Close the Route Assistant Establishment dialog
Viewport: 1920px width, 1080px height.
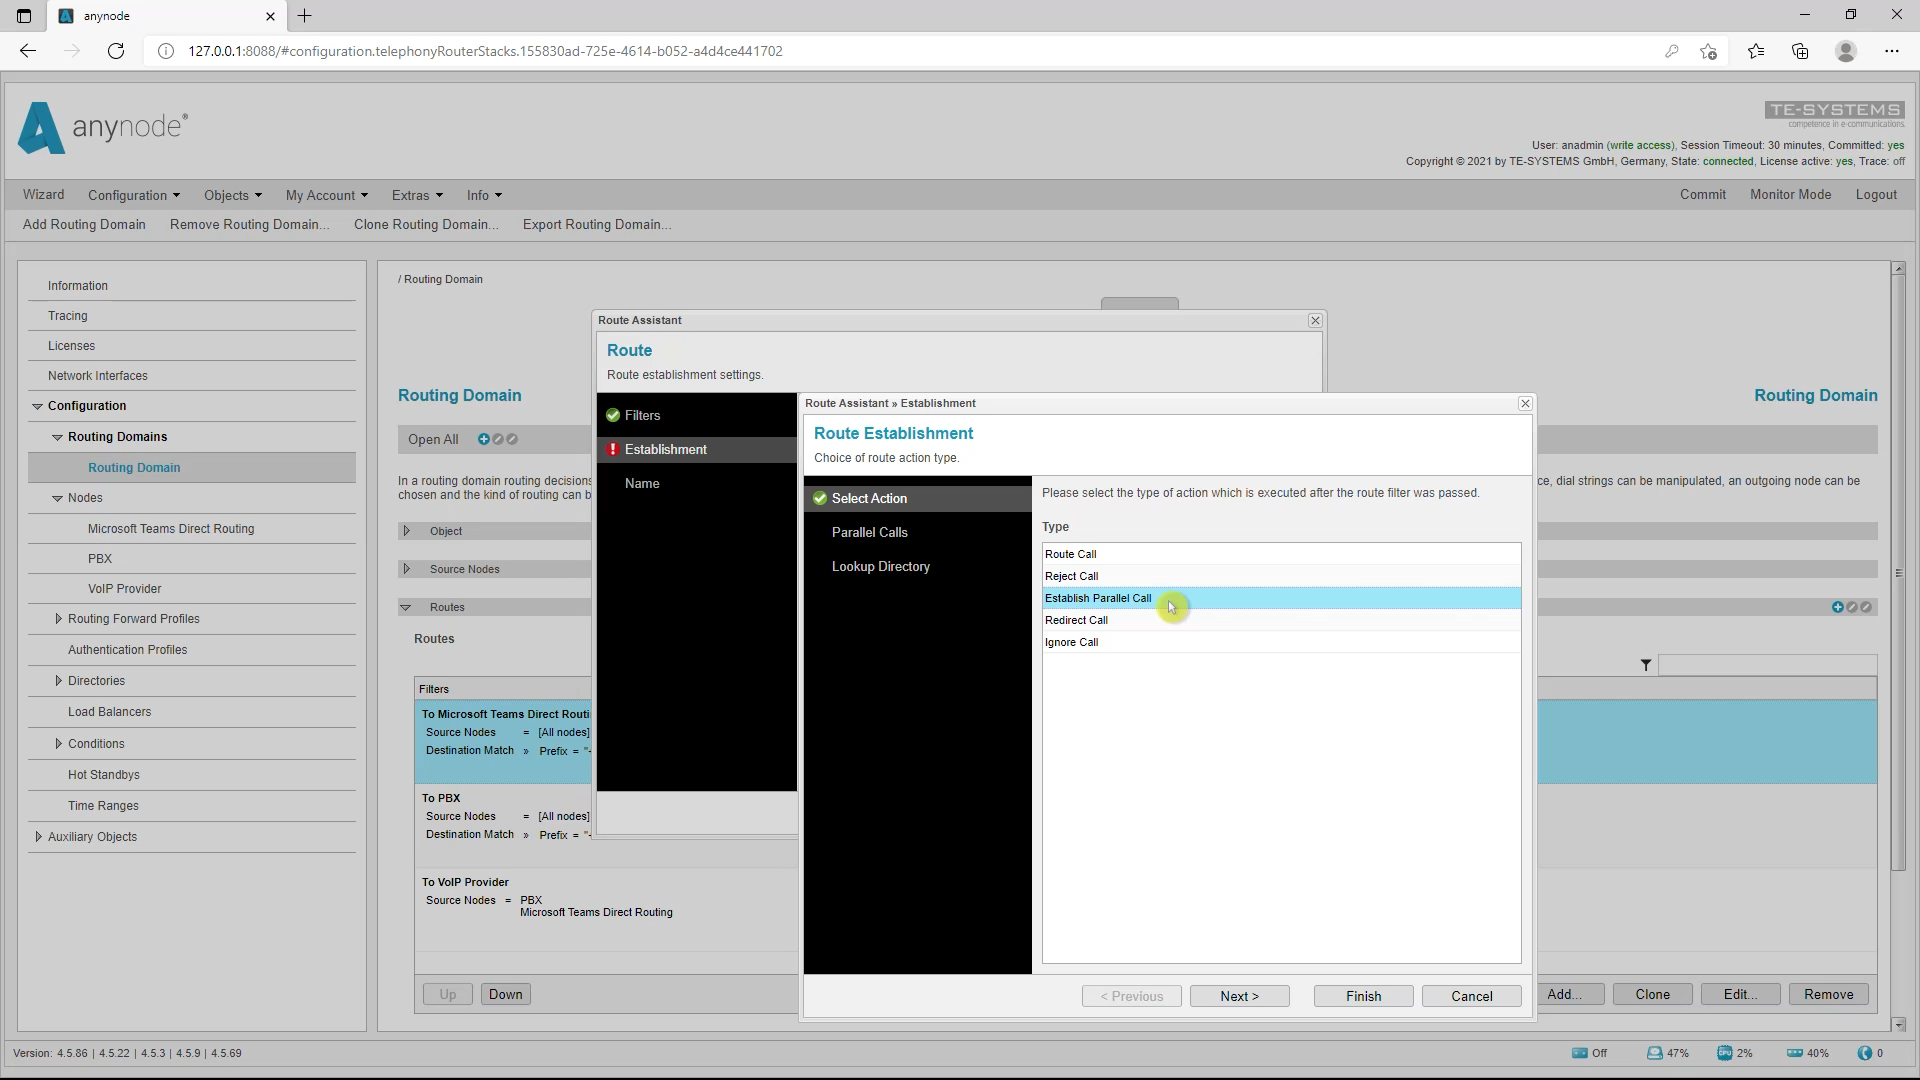pyautogui.click(x=1525, y=403)
